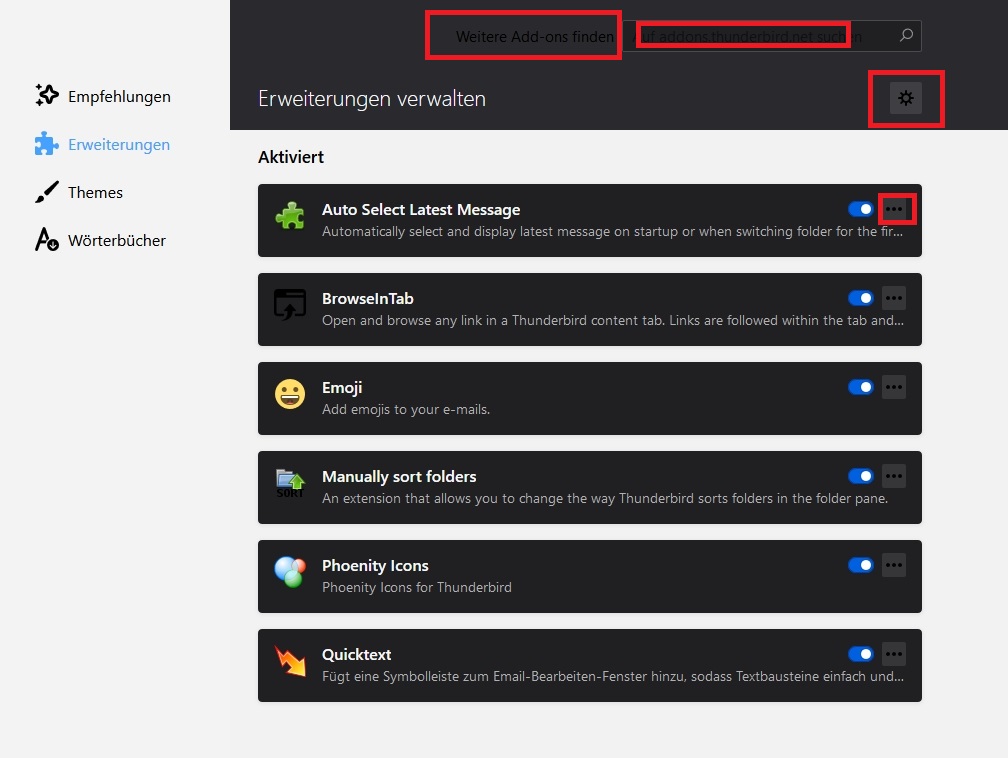Click the BrowseInTab extension icon
The image size is (1008, 758).
290,305
